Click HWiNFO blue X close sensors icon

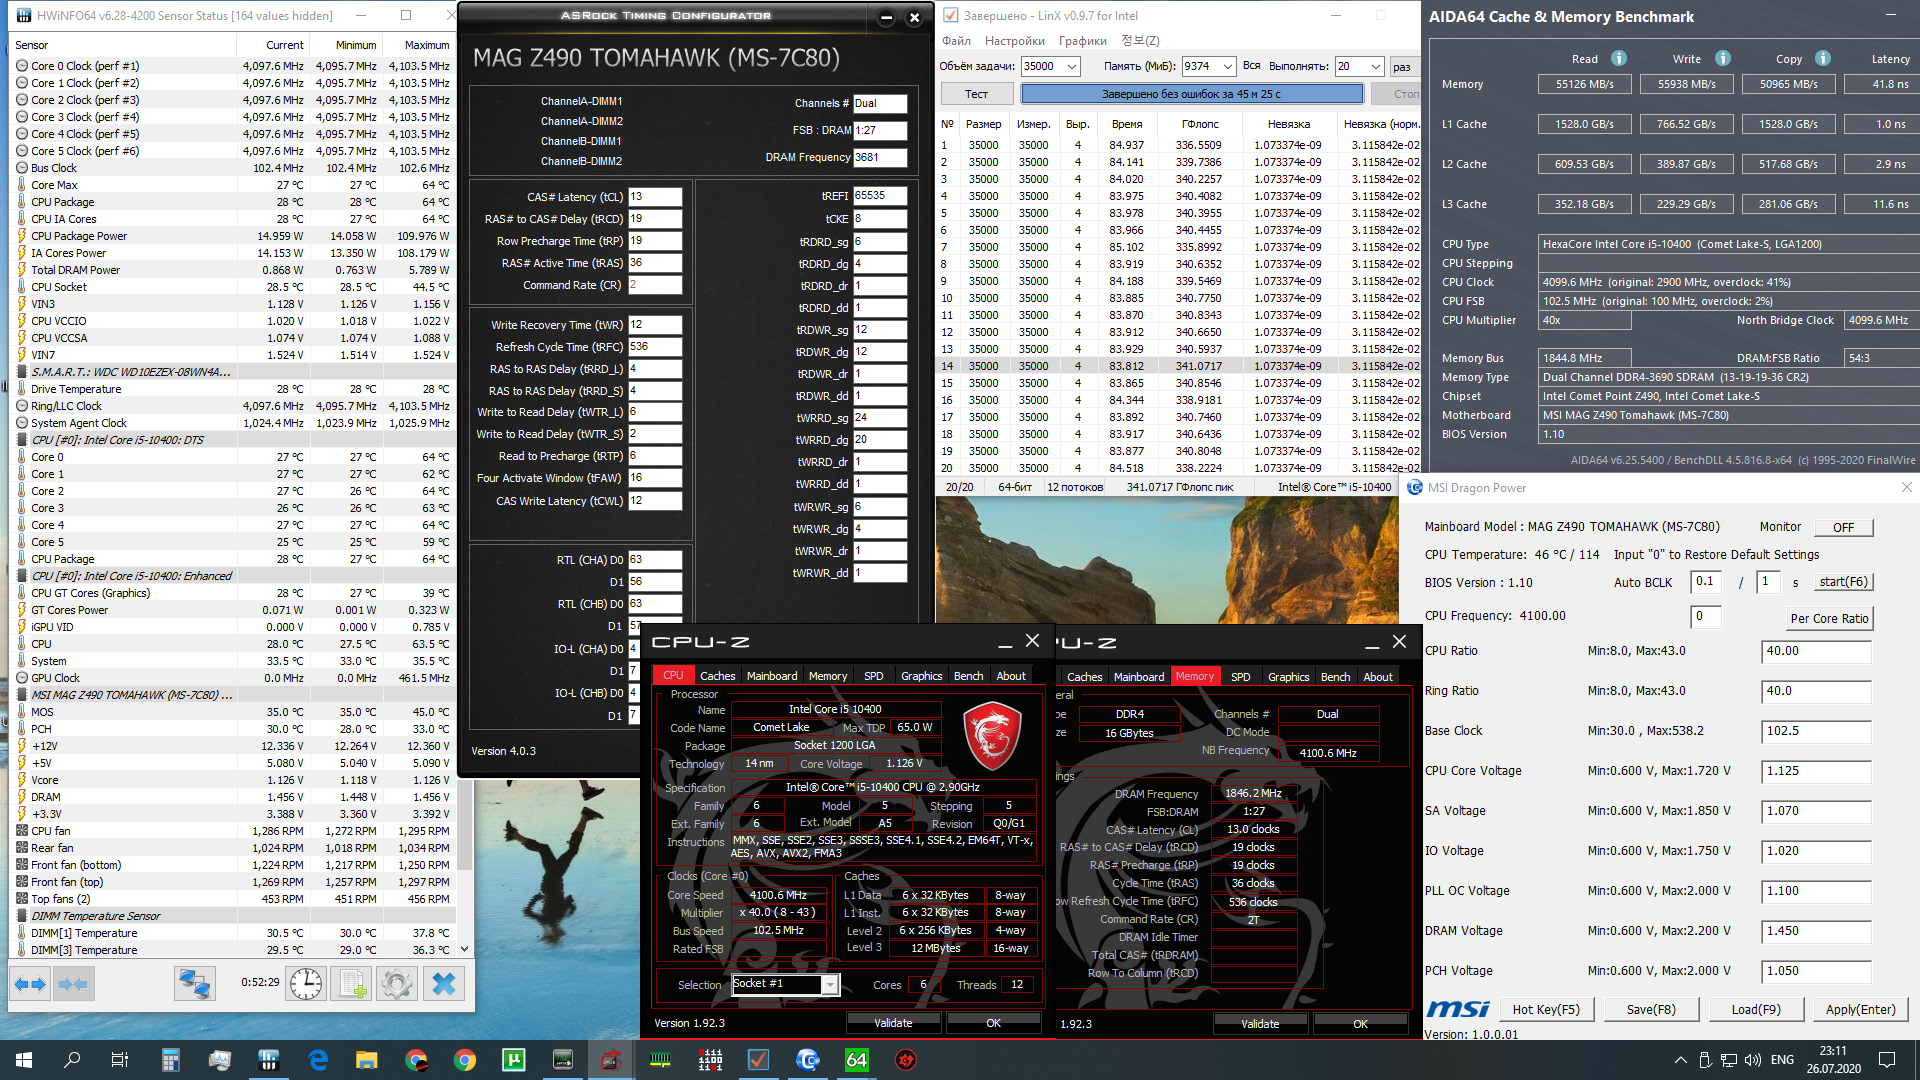pos(443,984)
